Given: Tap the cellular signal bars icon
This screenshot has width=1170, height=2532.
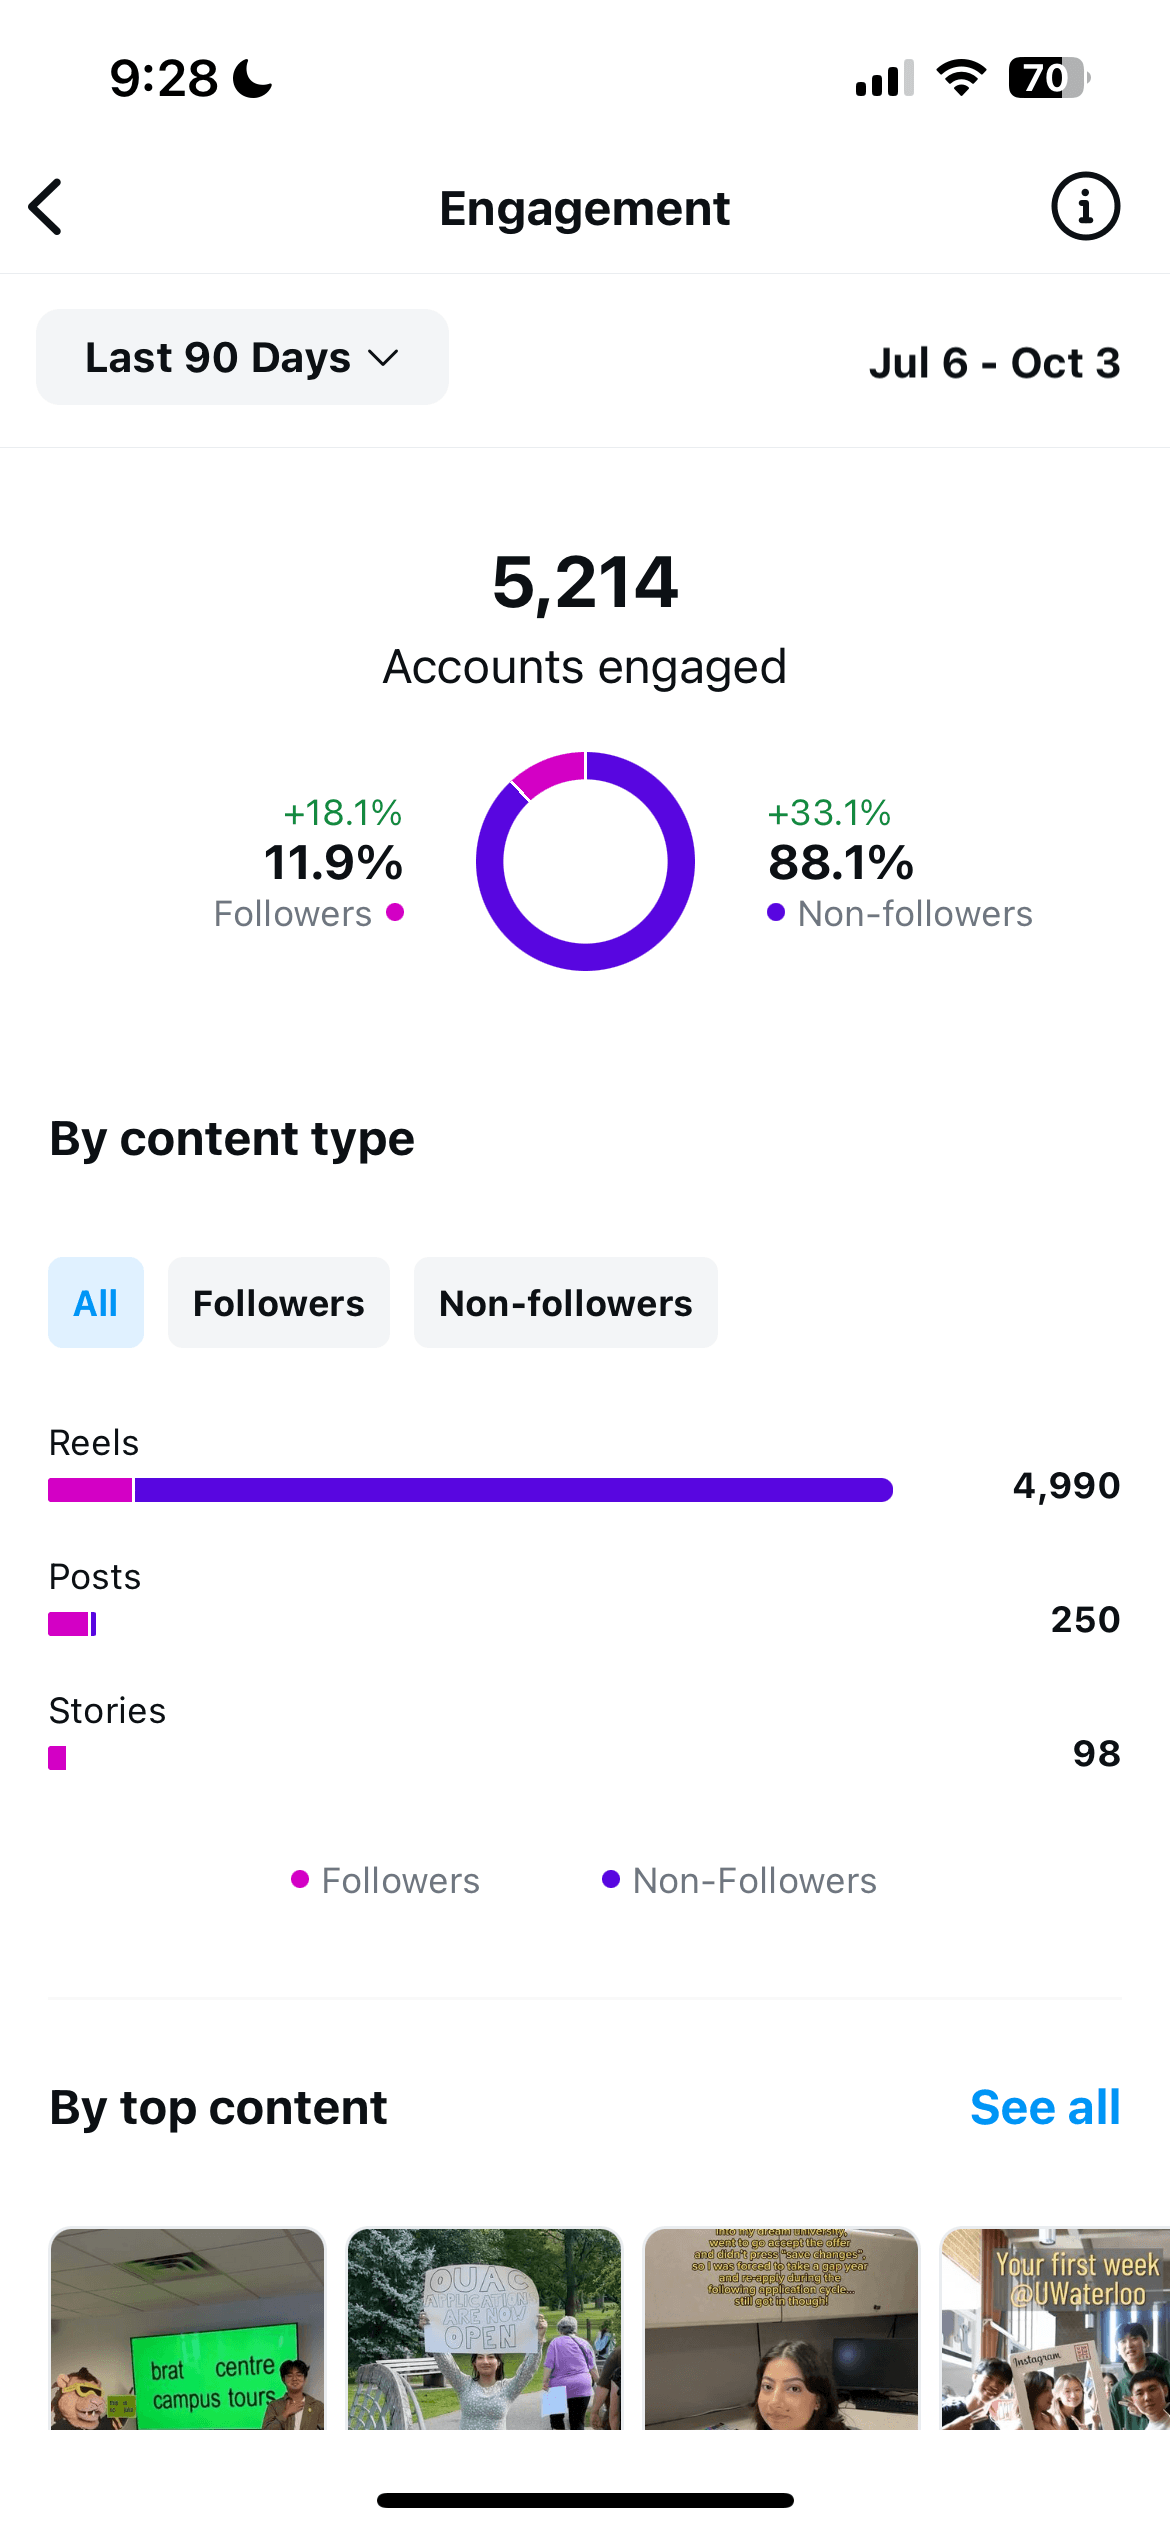Looking at the screenshot, I should 885,78.
